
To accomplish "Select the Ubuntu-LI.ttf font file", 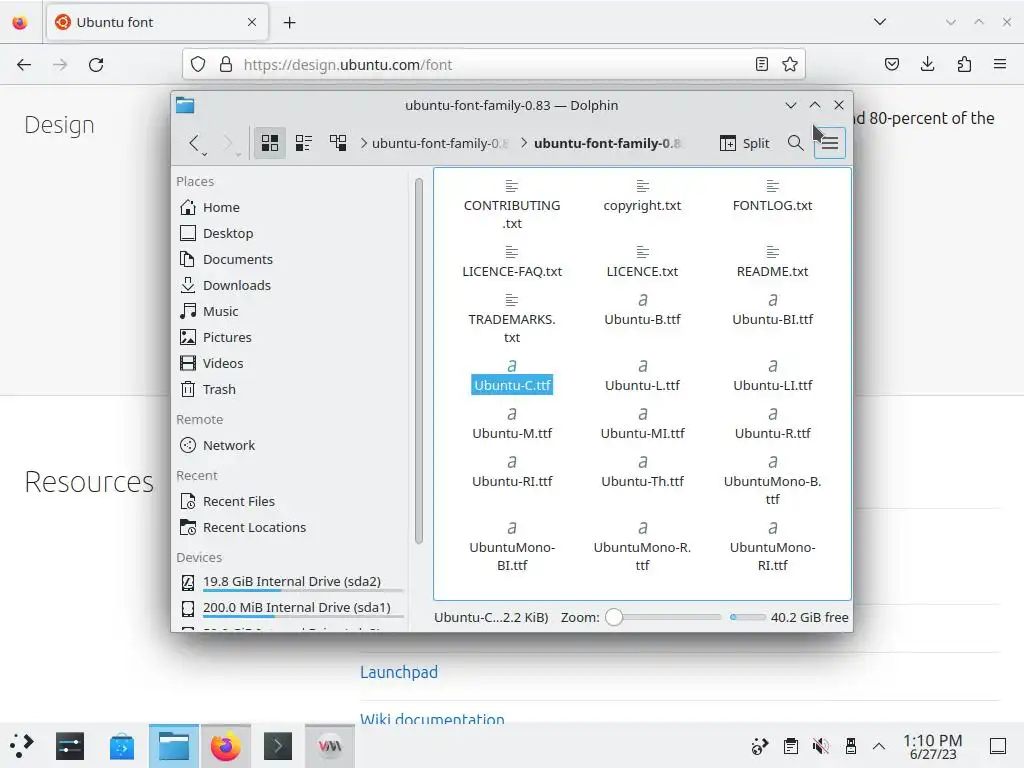I will (x=773, y=377).
